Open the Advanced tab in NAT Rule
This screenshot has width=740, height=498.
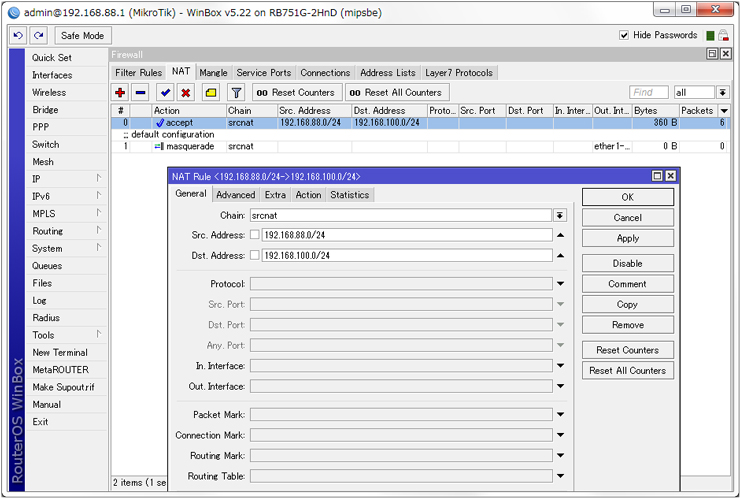pyautogui.click(x=236, y=195)
